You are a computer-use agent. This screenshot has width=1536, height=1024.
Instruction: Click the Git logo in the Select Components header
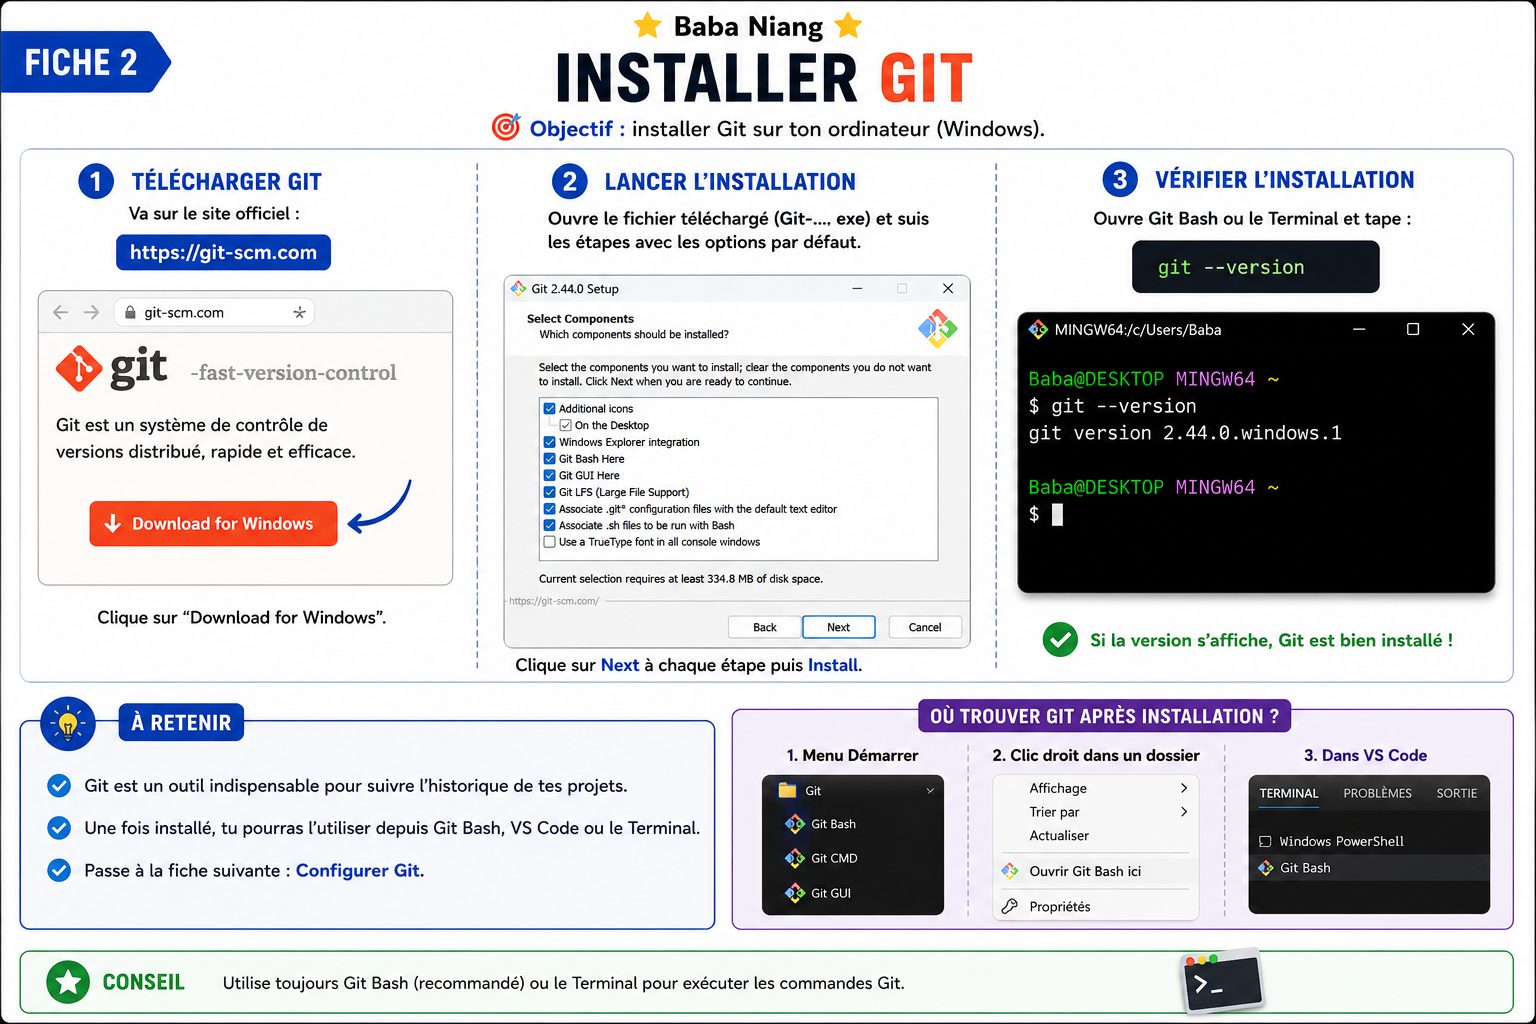click(937, 328)
